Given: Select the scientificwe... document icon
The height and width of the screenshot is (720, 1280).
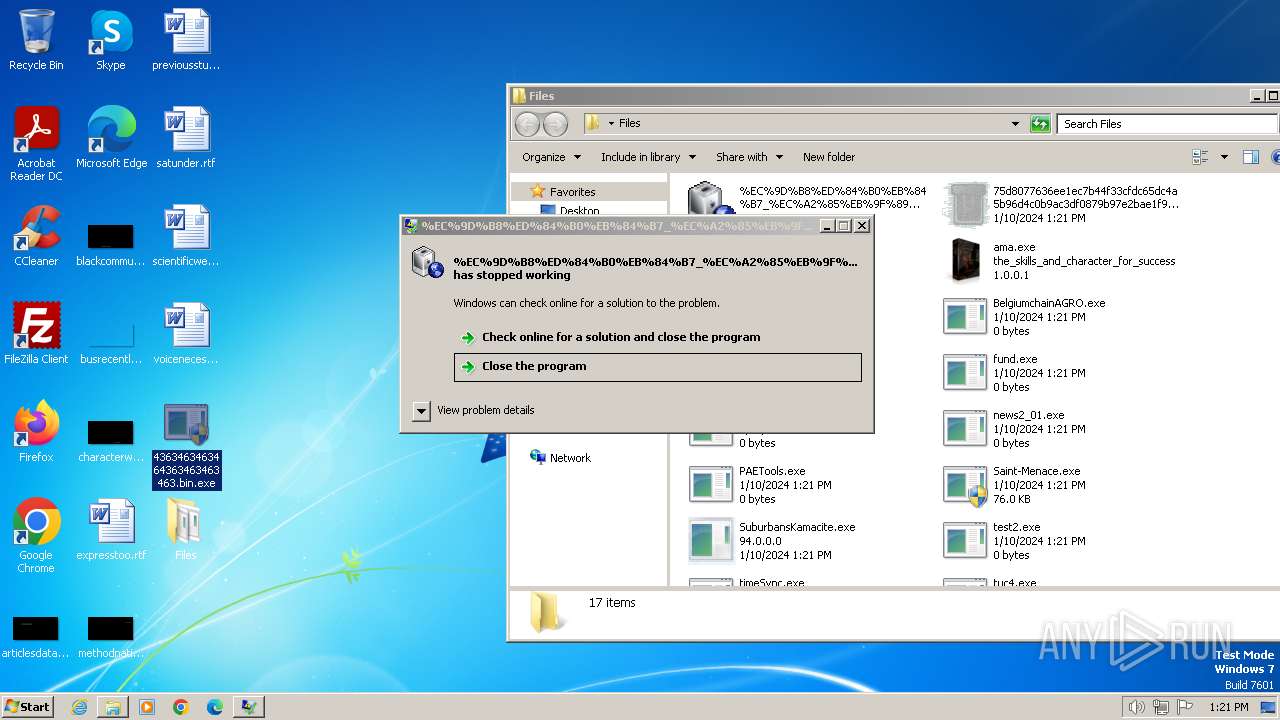Looking at the screenshot, I should point(186,236).
